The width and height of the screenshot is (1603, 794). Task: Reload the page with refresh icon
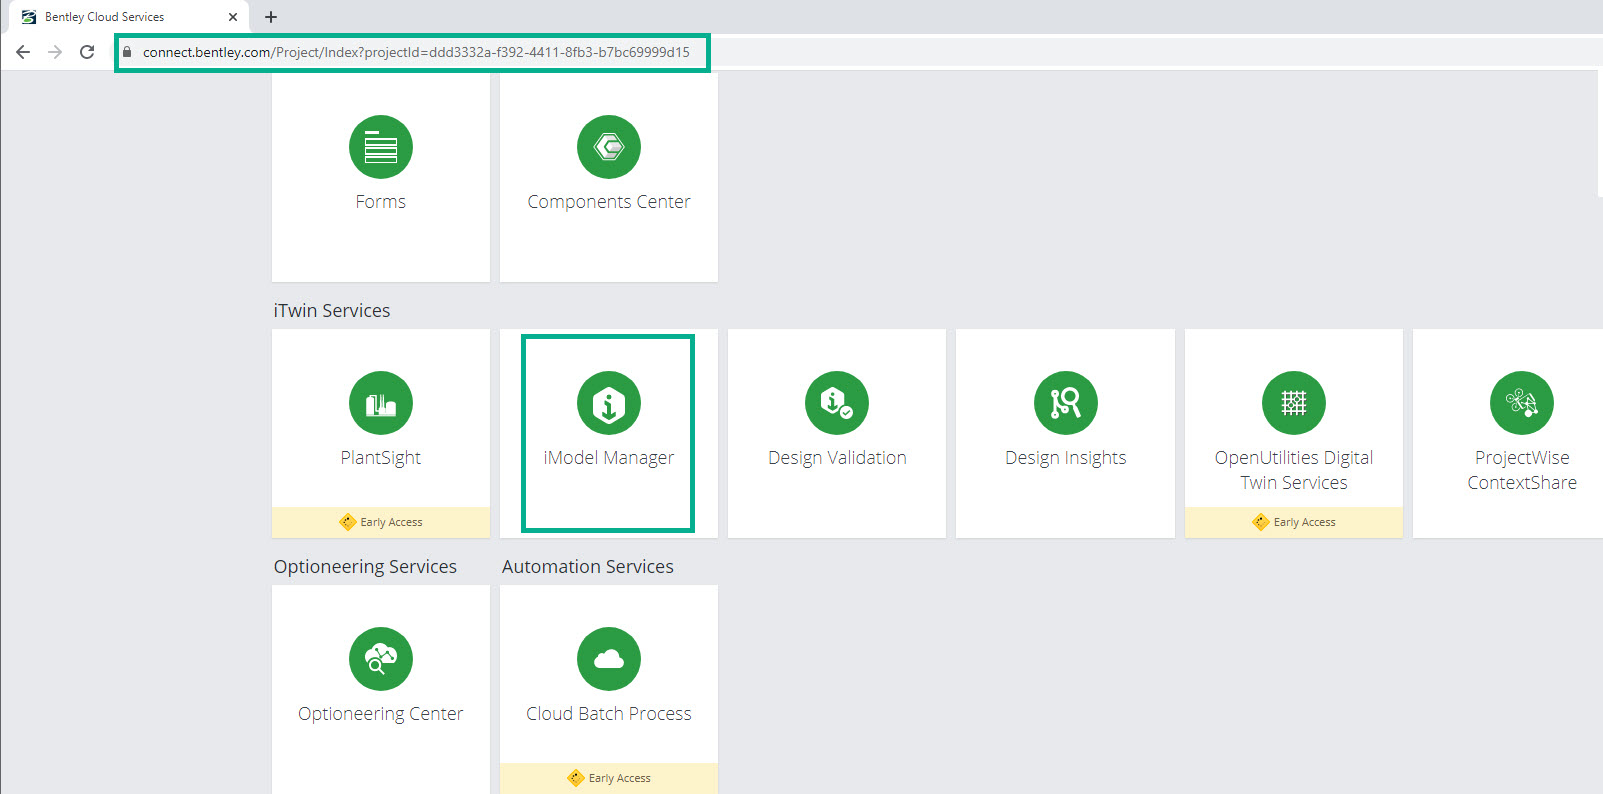click(87, 52)
